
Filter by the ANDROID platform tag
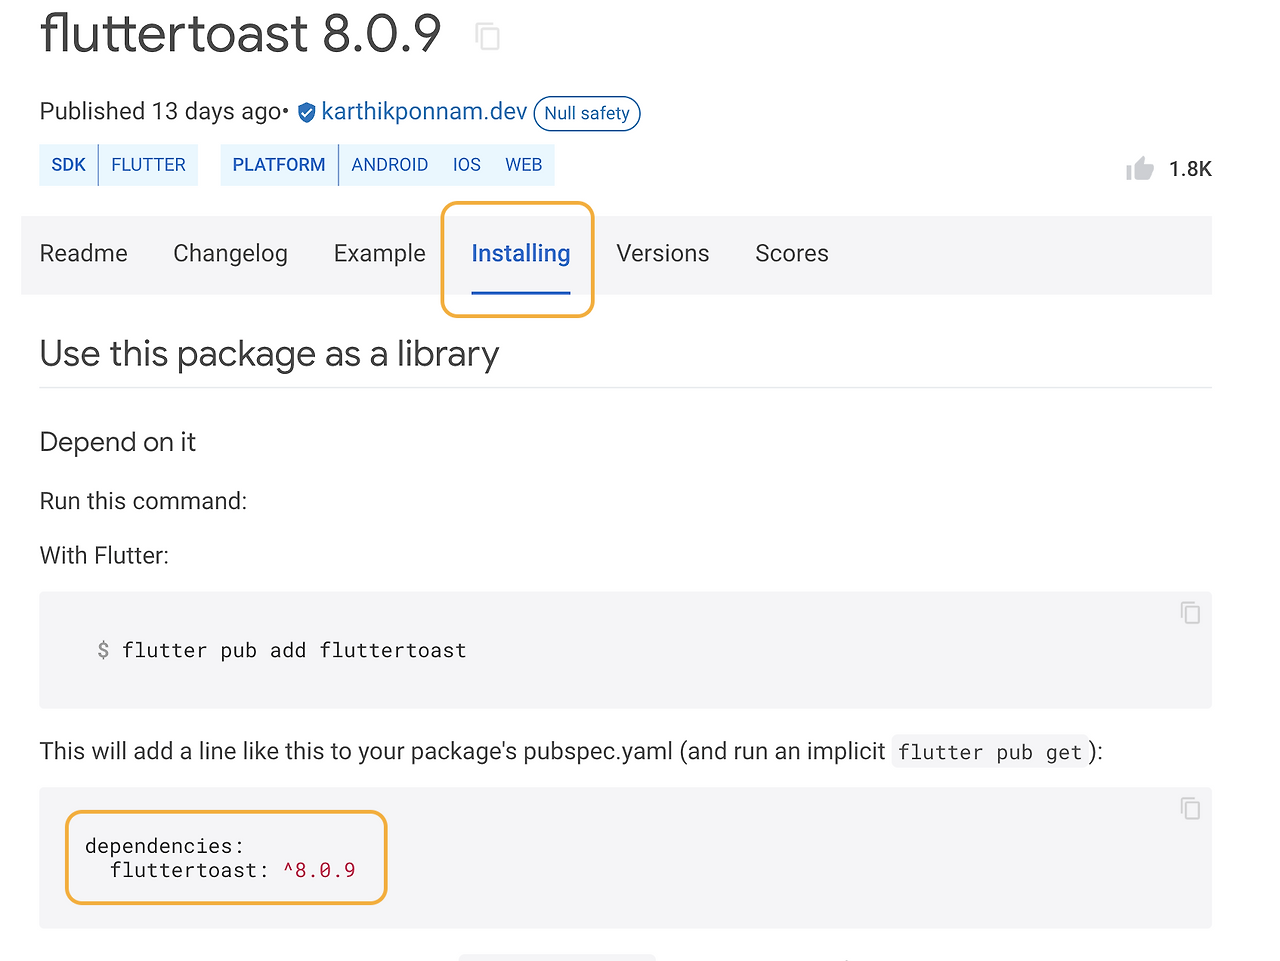[390, 165]
